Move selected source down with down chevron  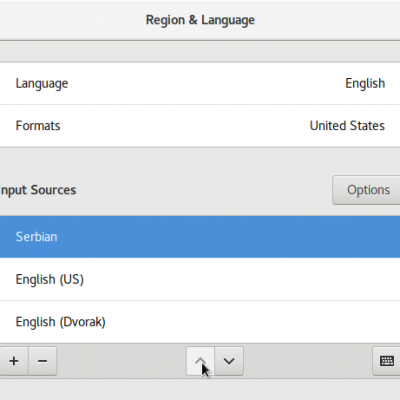tap(229, 361)
